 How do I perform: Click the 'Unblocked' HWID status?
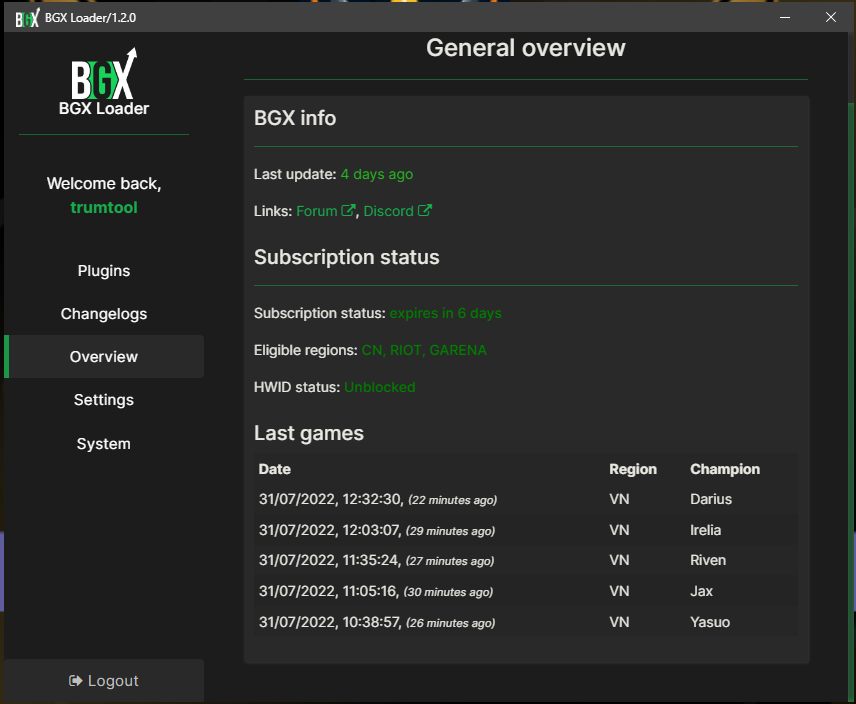tap(380, 387)
